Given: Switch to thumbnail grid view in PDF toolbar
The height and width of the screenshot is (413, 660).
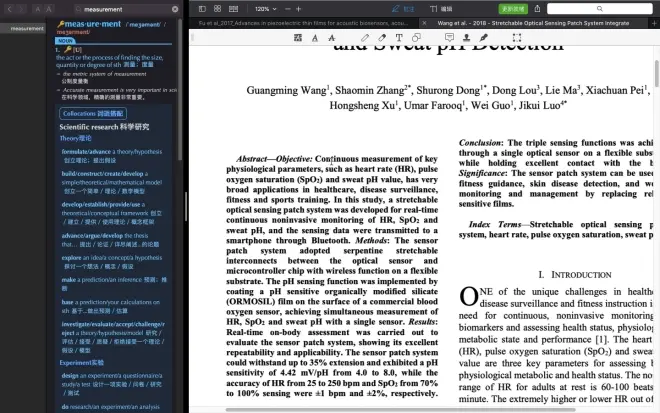Looking at the screenshot, I should tap(218, 9).
